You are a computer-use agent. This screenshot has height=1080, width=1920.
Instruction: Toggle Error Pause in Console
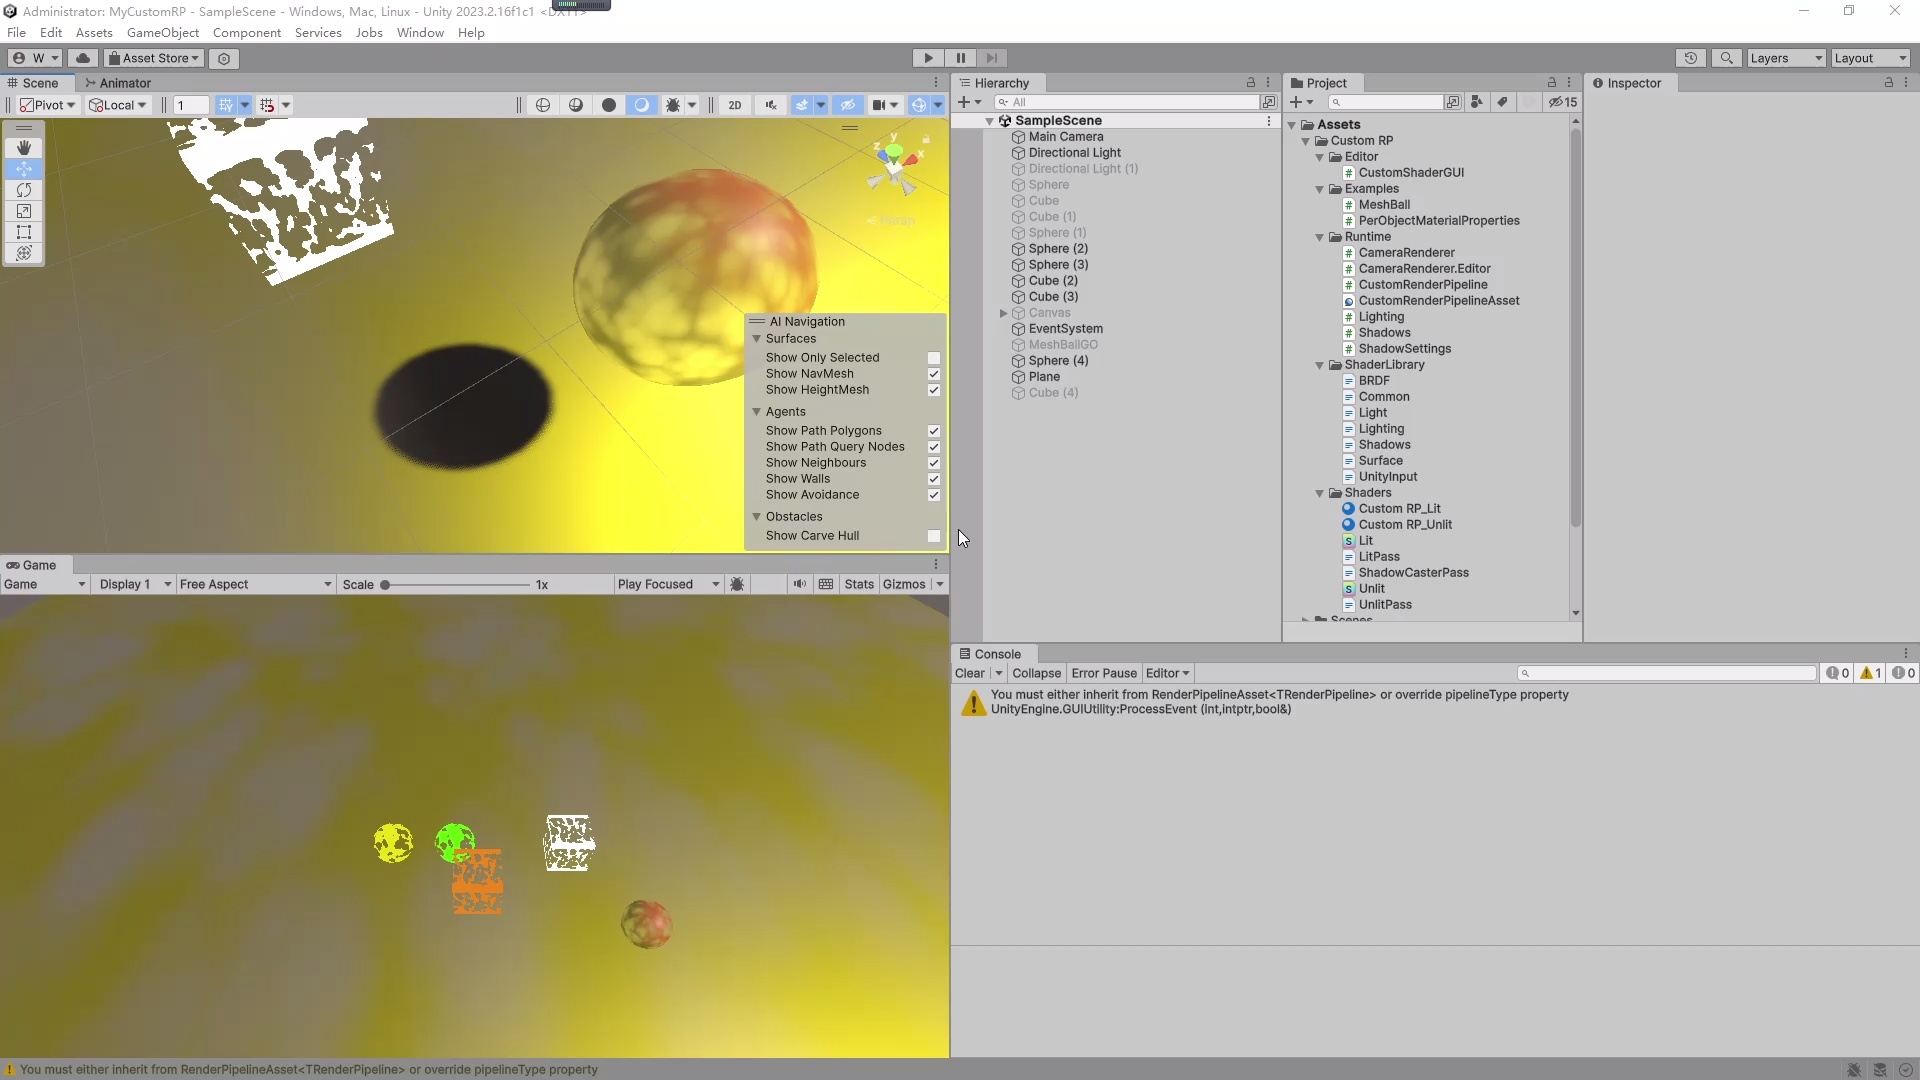(1104, 673)
